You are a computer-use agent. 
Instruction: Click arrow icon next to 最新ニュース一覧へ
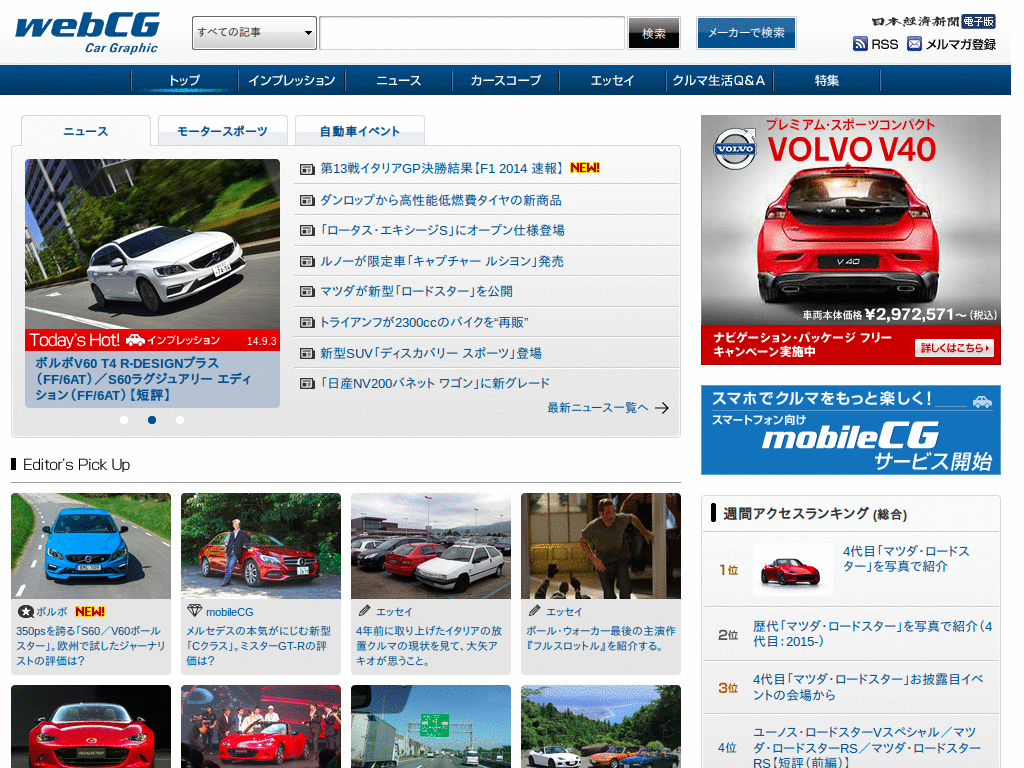pos(662,408)
